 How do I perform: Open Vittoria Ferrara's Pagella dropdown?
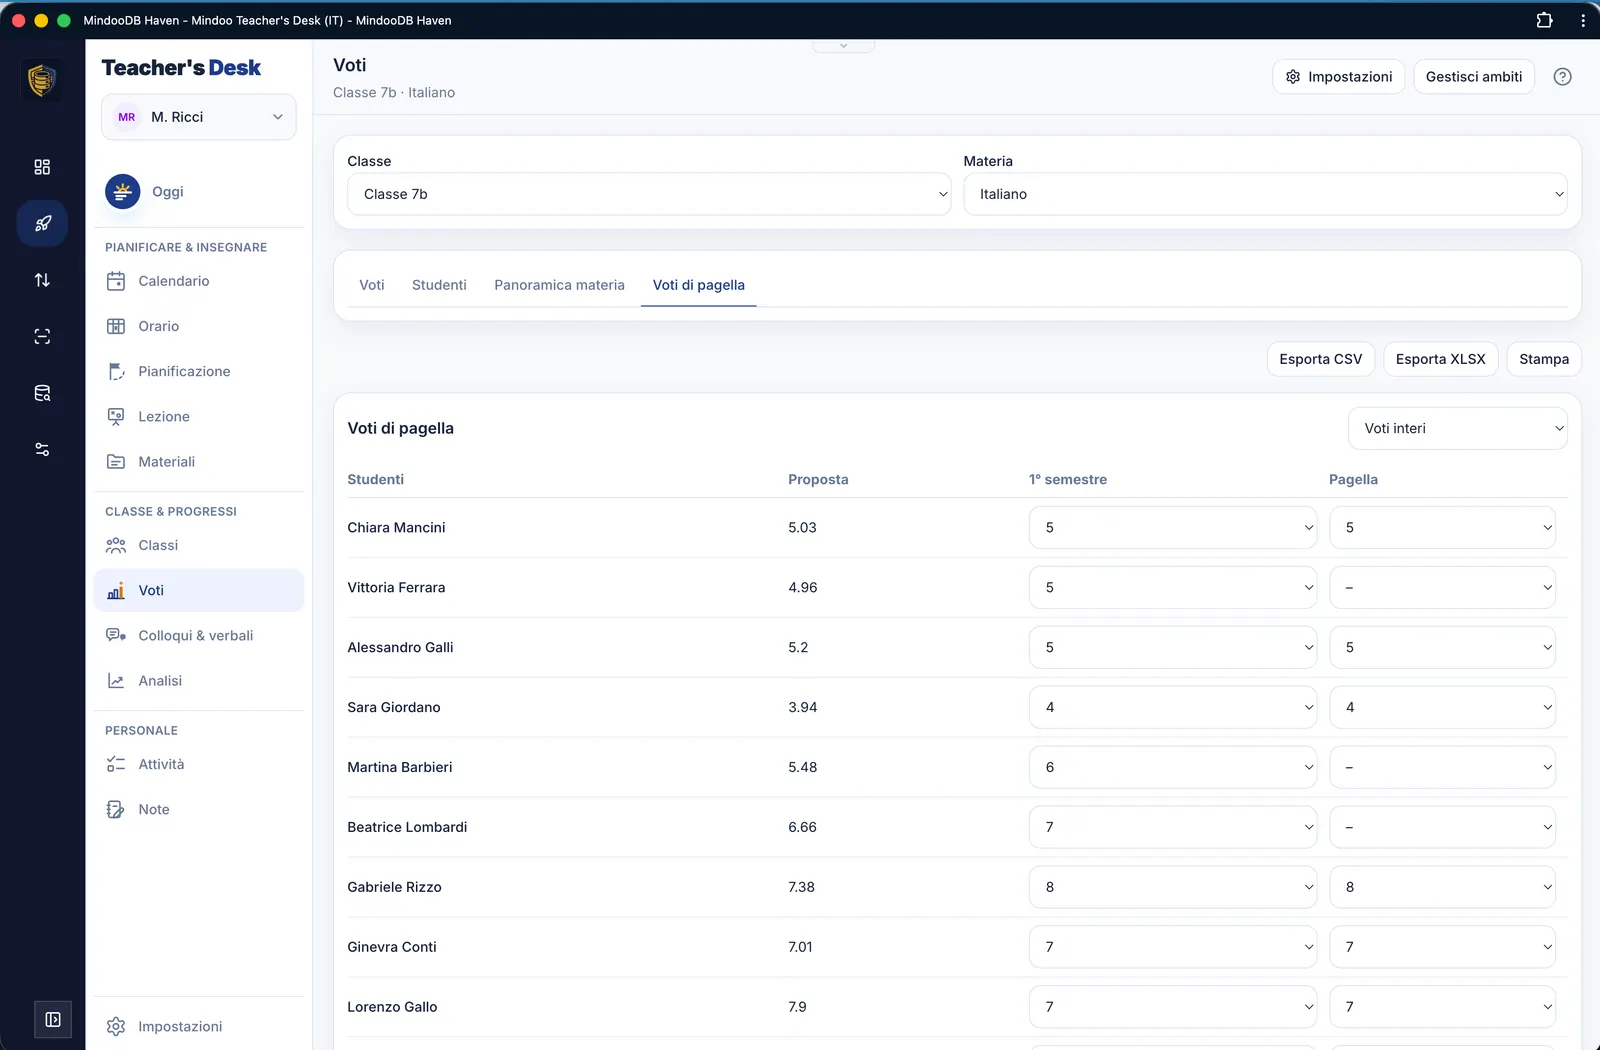[x=1442, y=588]
